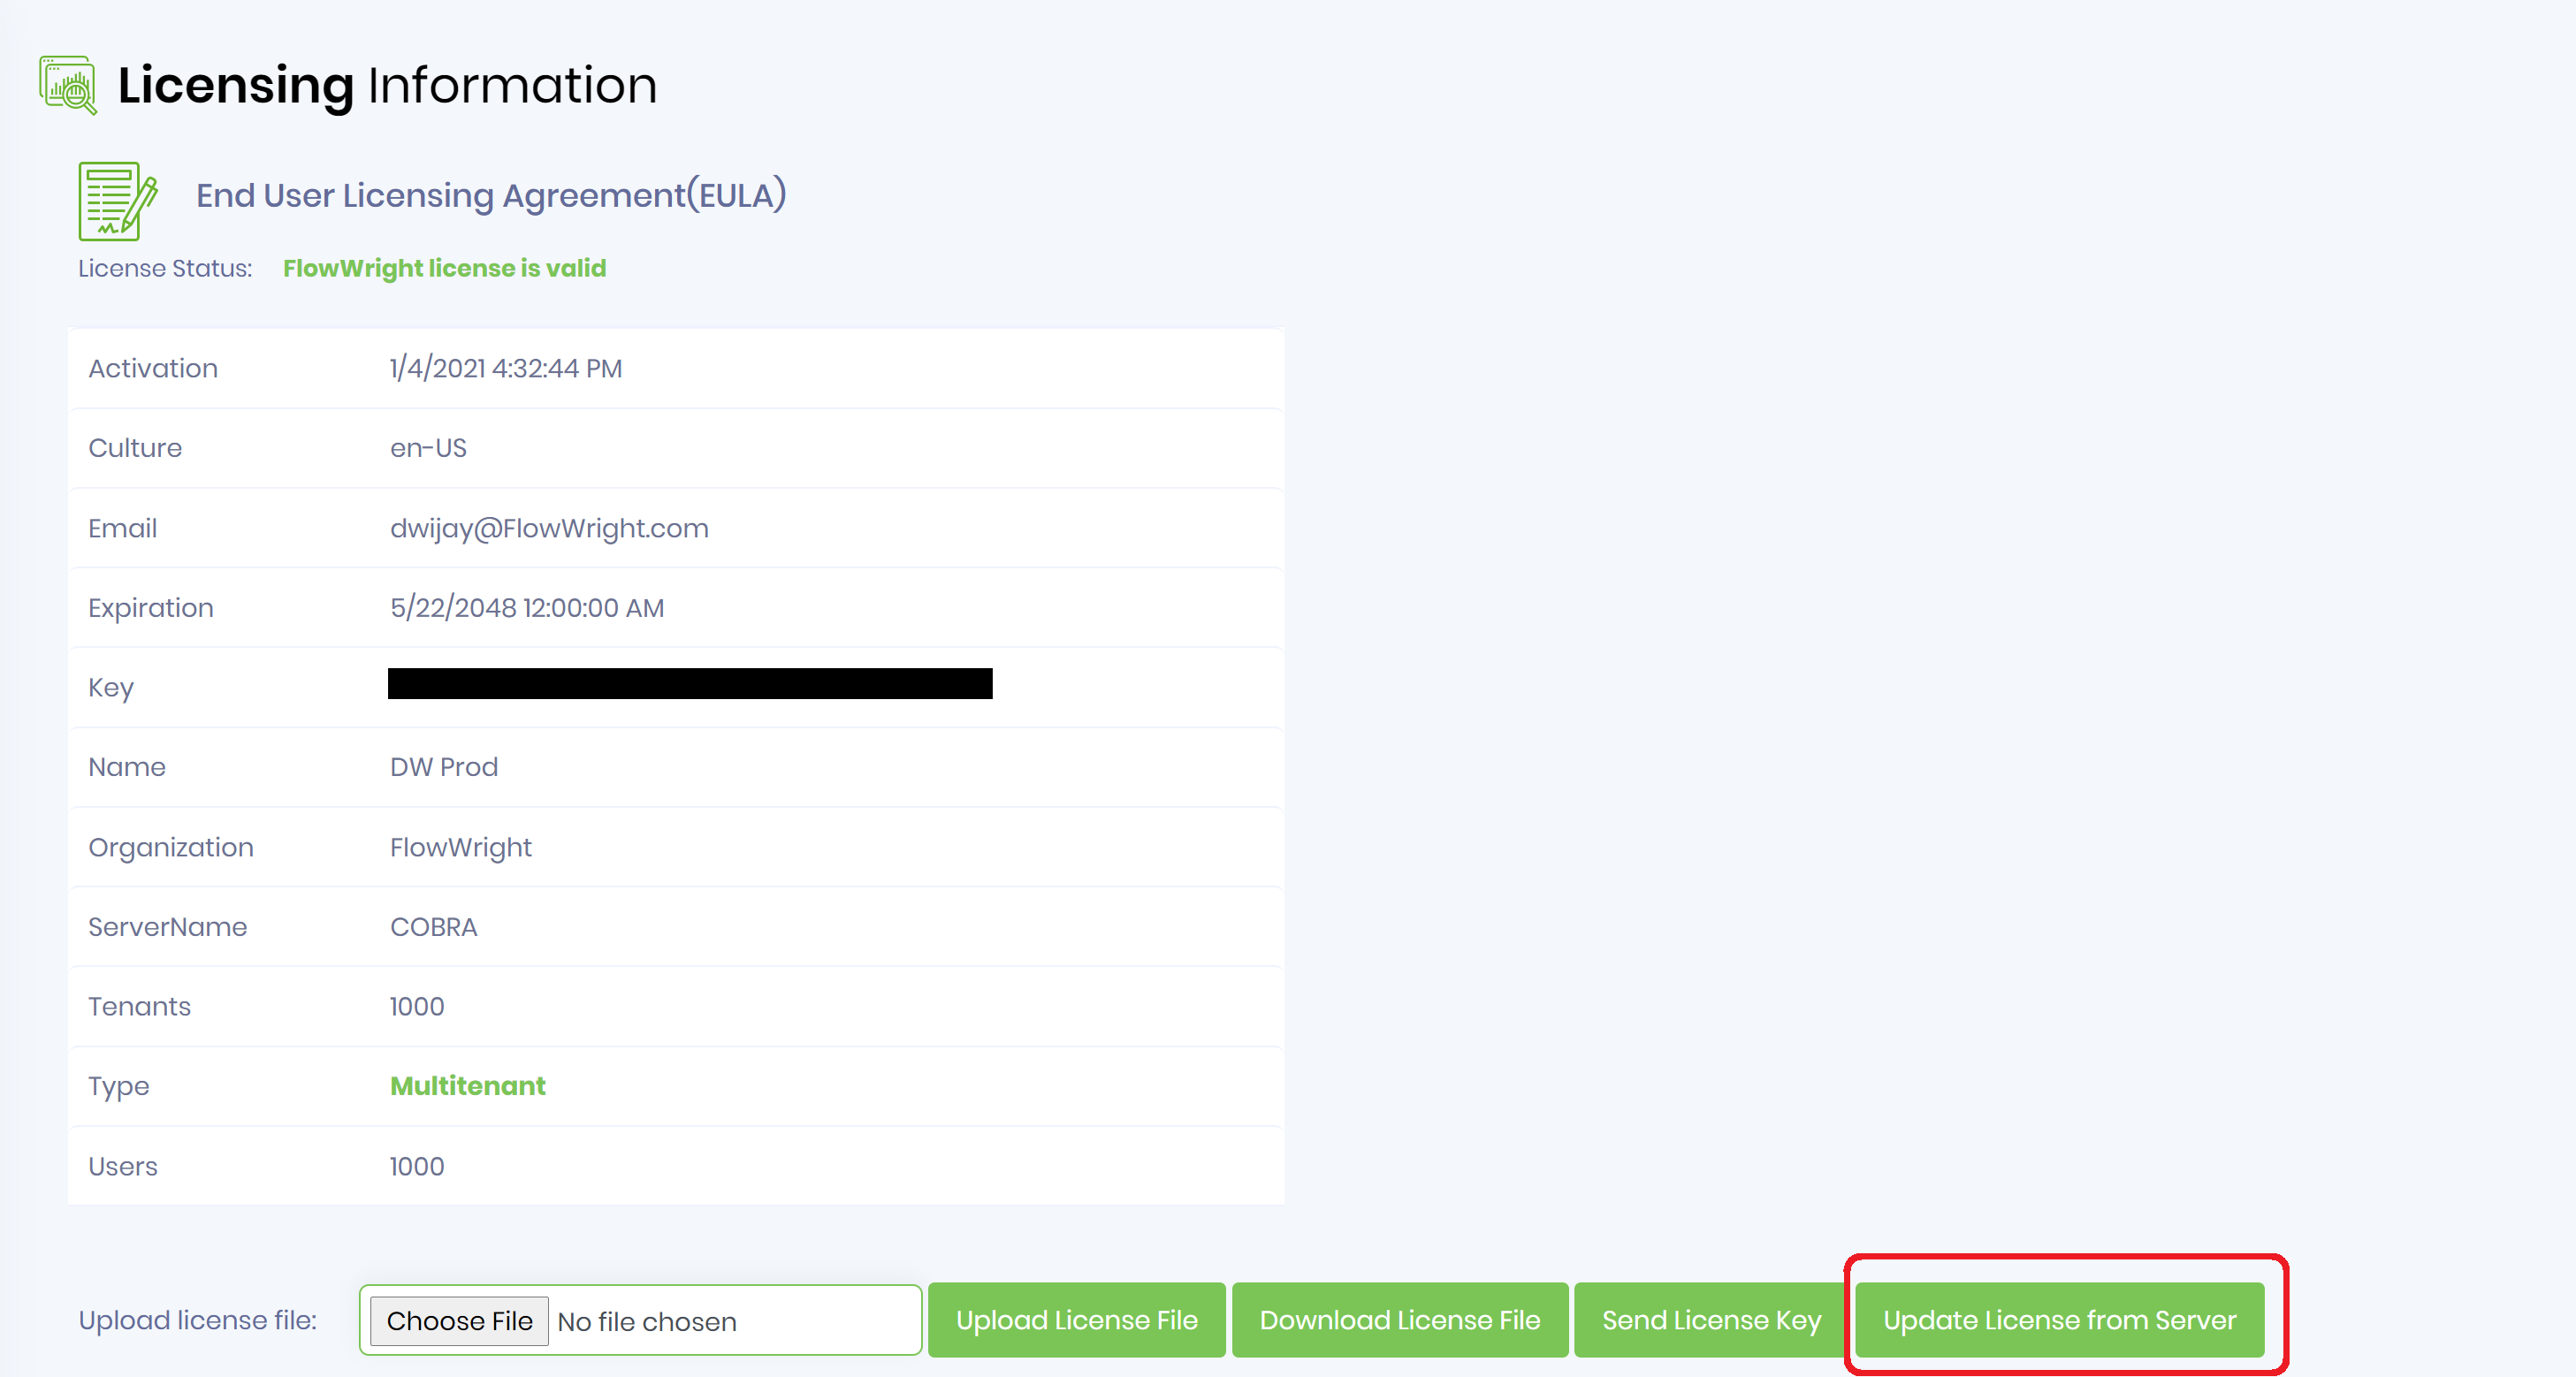Select the Name row showing DW Prod

[x=443, y=767]
